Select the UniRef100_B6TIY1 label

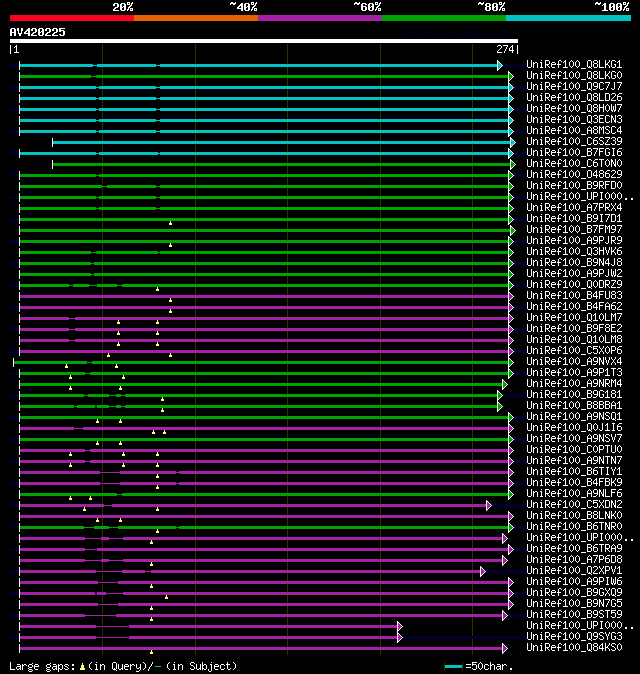click(x=574, y=472)
